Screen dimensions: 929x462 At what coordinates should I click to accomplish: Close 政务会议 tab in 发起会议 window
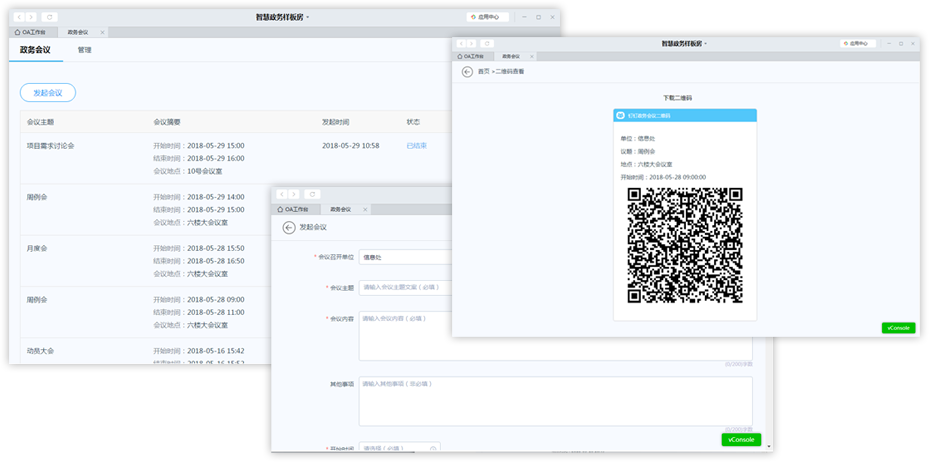tap(366, 210)
